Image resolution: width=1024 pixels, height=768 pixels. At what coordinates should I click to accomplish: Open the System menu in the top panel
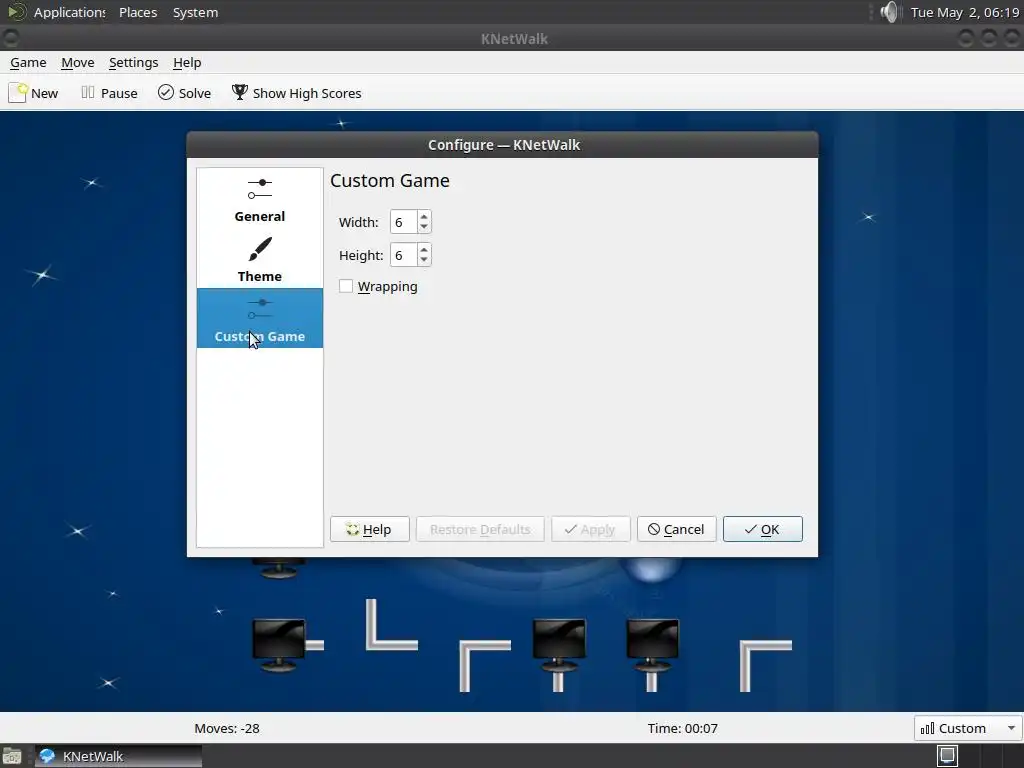(x=195, y=12)
